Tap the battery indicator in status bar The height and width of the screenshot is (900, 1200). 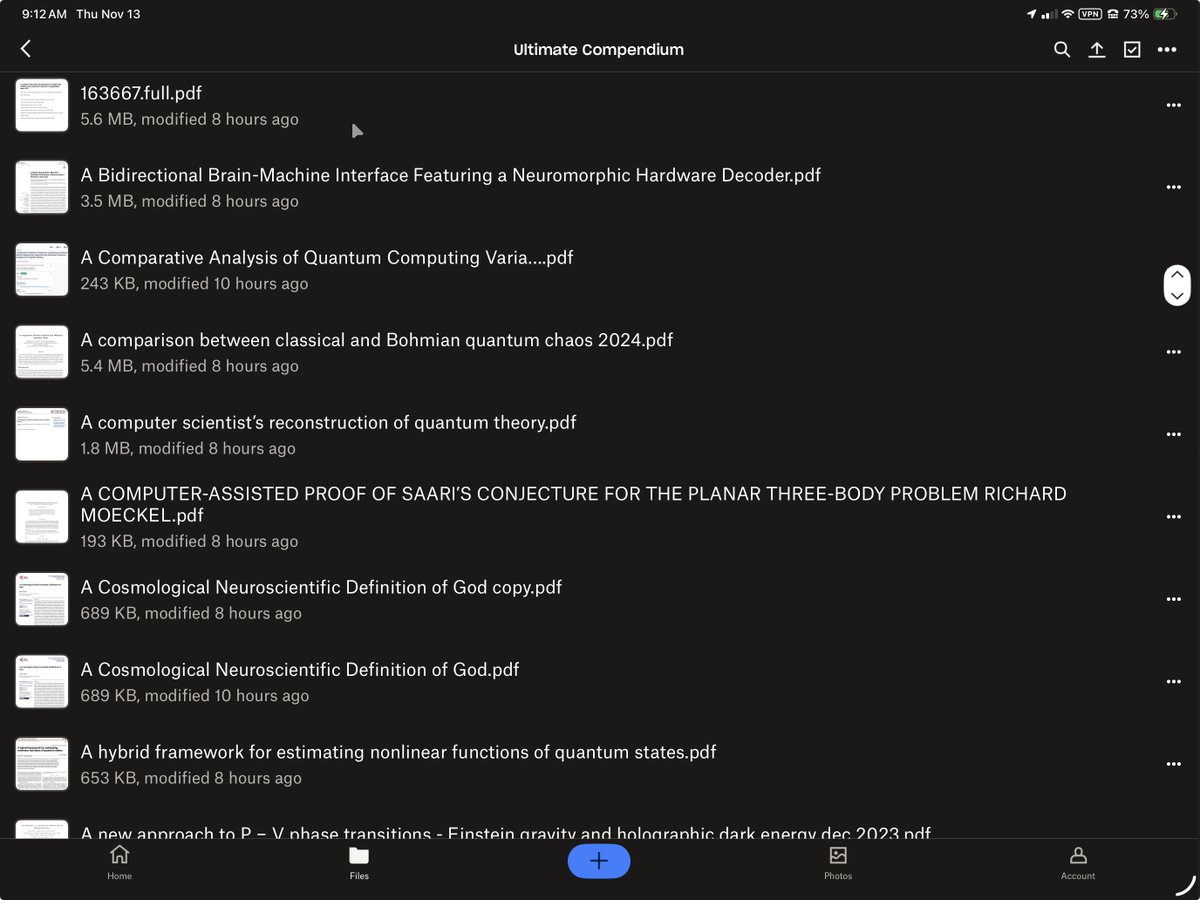click(1165, 14)
